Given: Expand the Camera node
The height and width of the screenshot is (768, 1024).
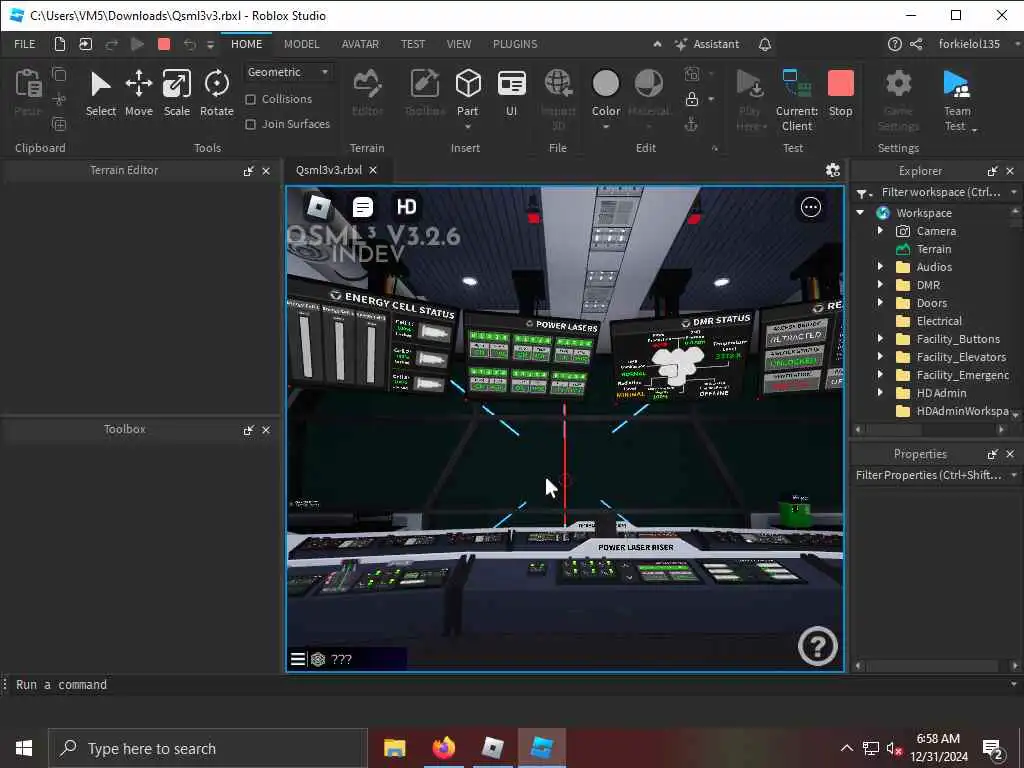Looking at the screenshot, I should click(x=880, y=231).
